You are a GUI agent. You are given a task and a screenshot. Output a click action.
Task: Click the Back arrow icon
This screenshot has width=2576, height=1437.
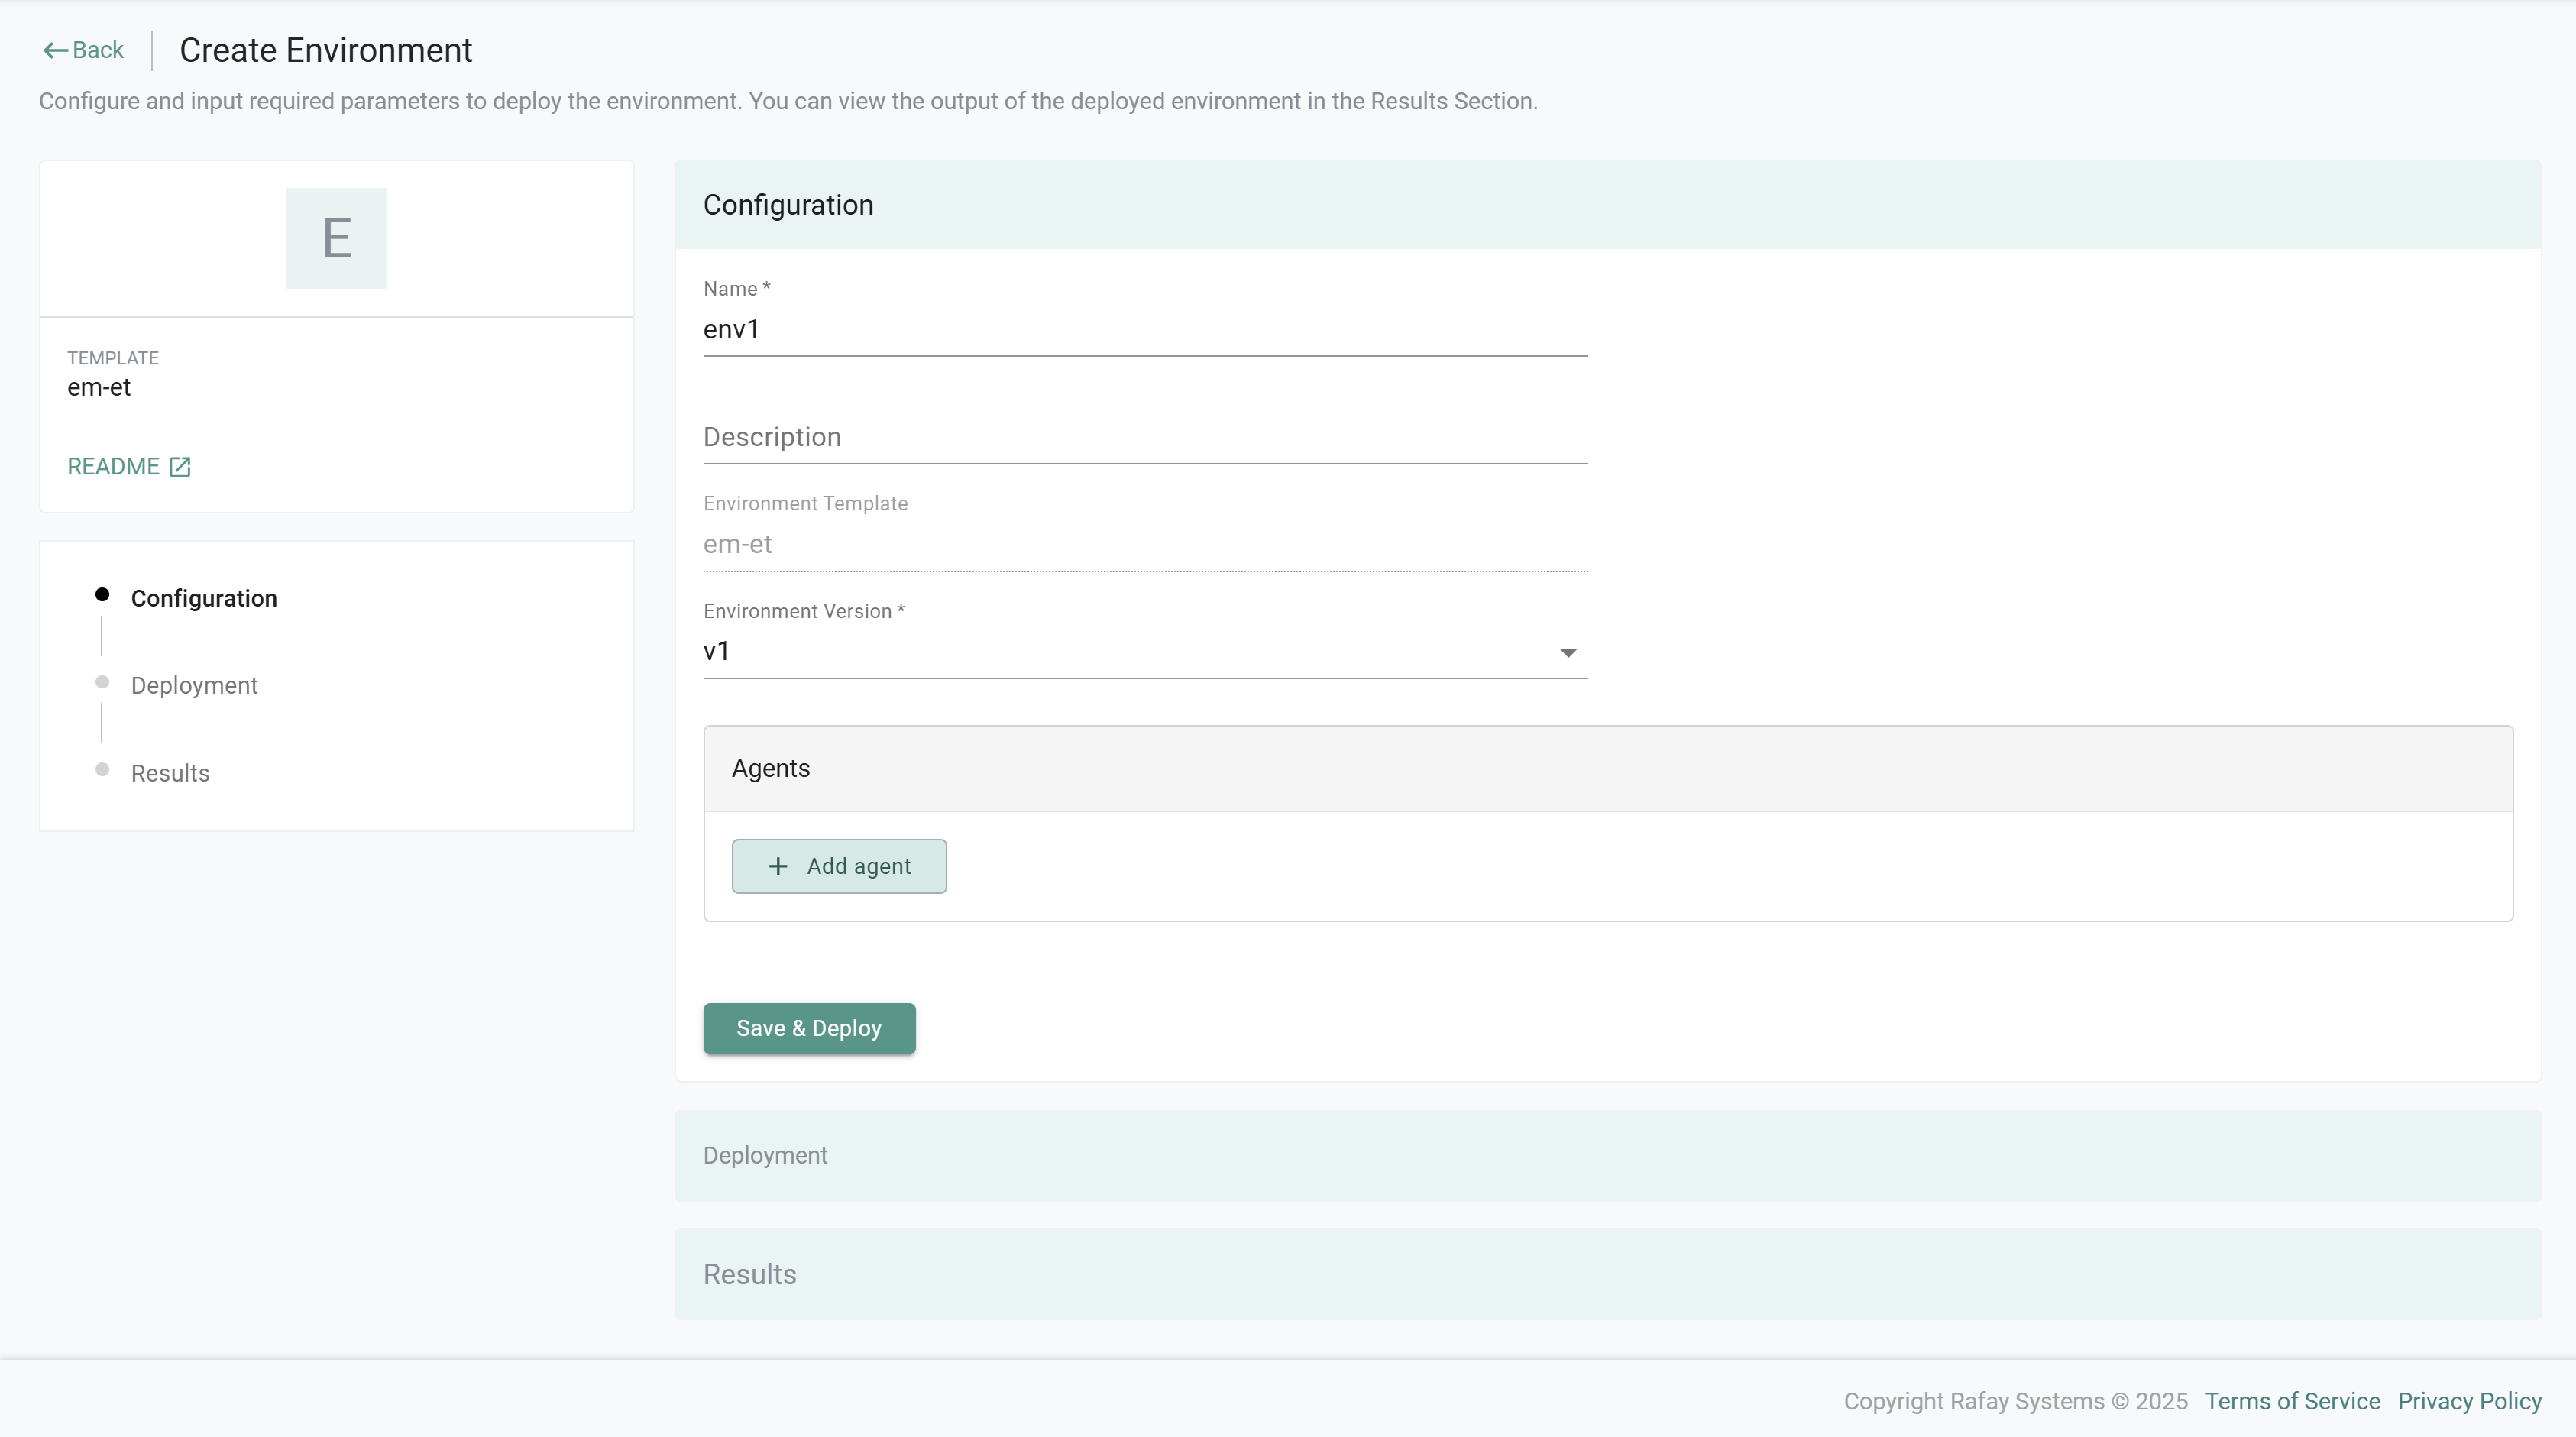[55, 50]
